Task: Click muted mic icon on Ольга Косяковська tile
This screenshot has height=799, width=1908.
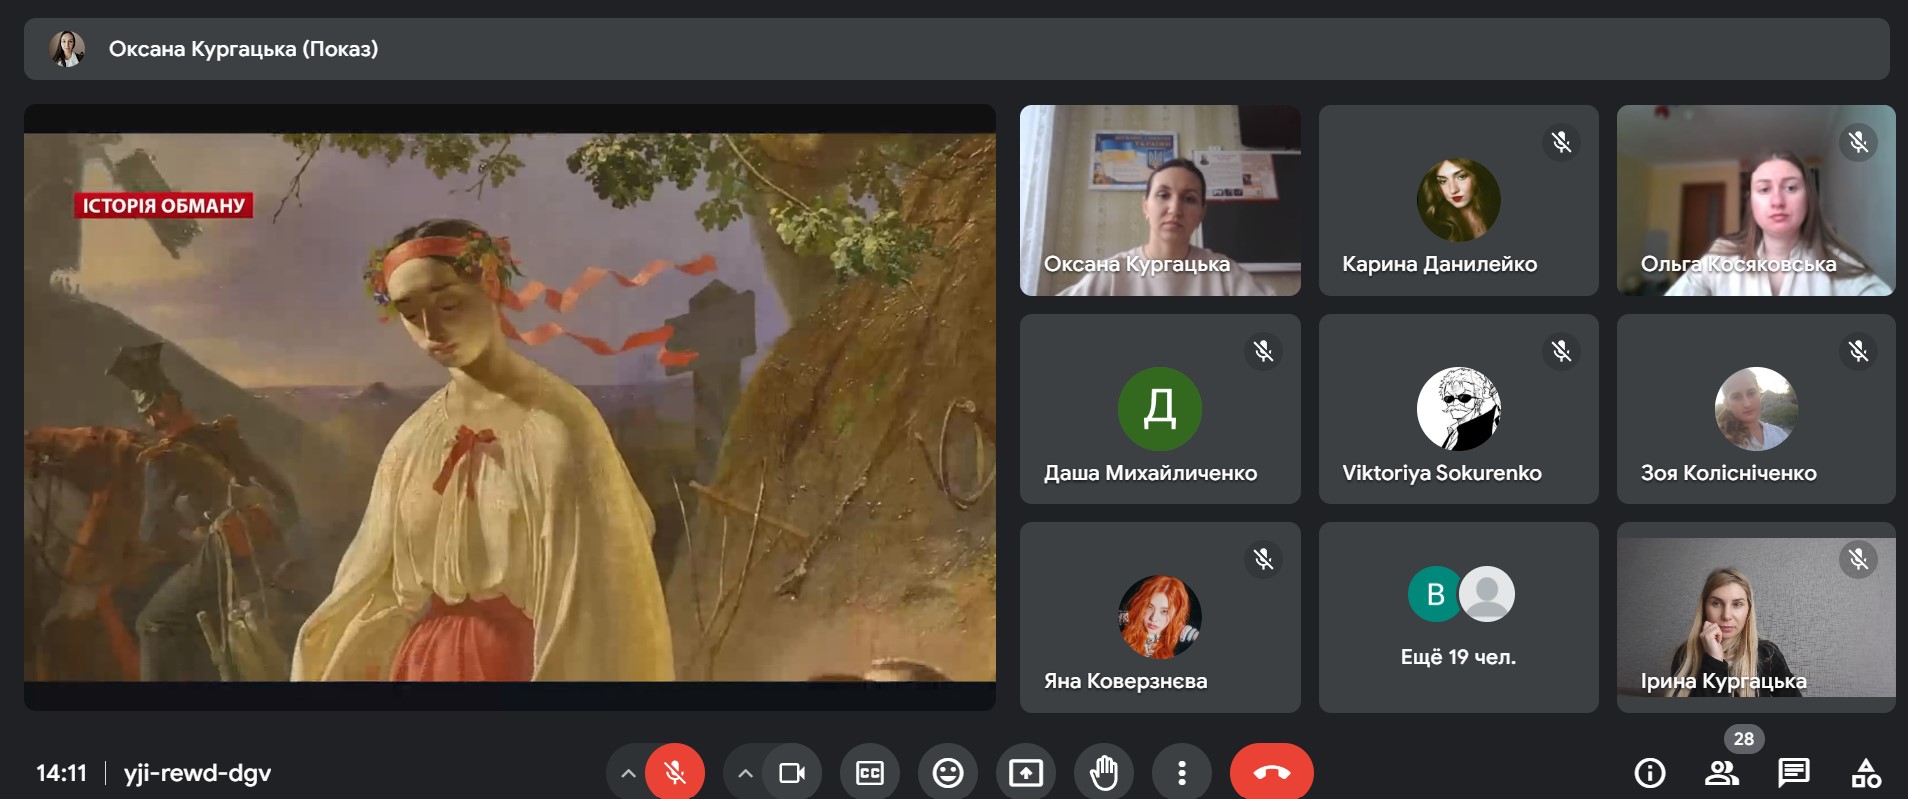Action: point(1858,142)
